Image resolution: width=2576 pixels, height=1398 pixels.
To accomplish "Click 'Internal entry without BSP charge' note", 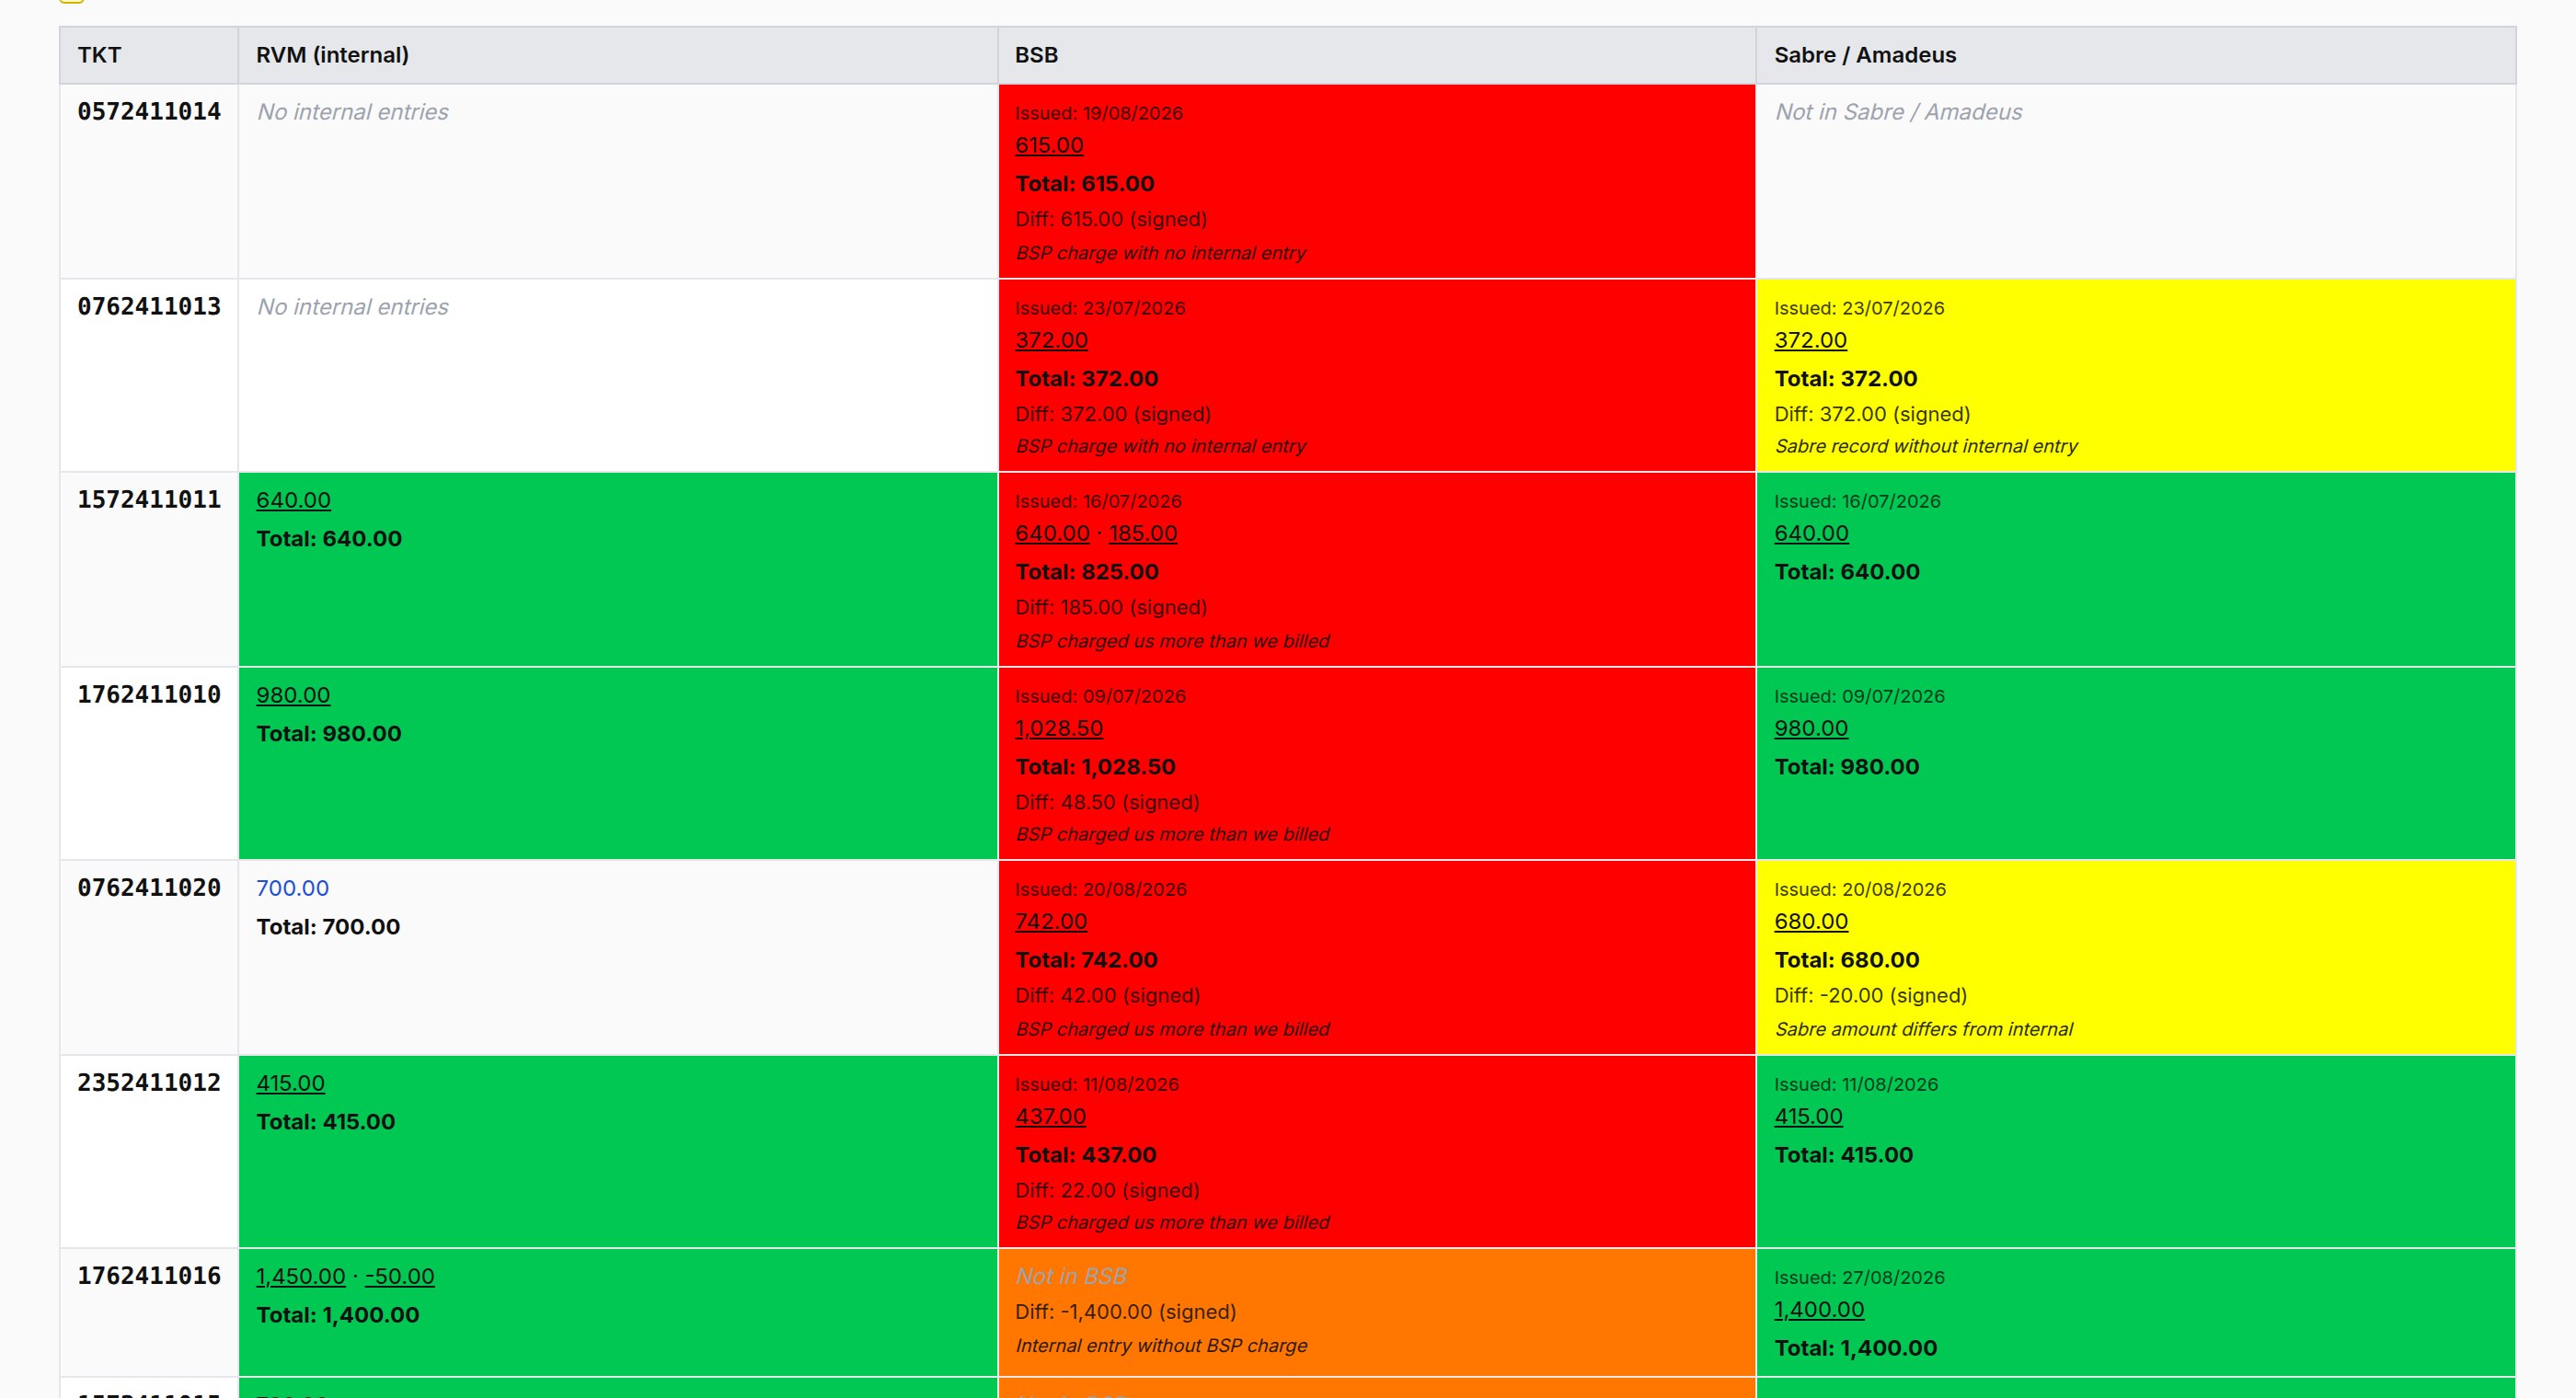I will [1161, 1345].
